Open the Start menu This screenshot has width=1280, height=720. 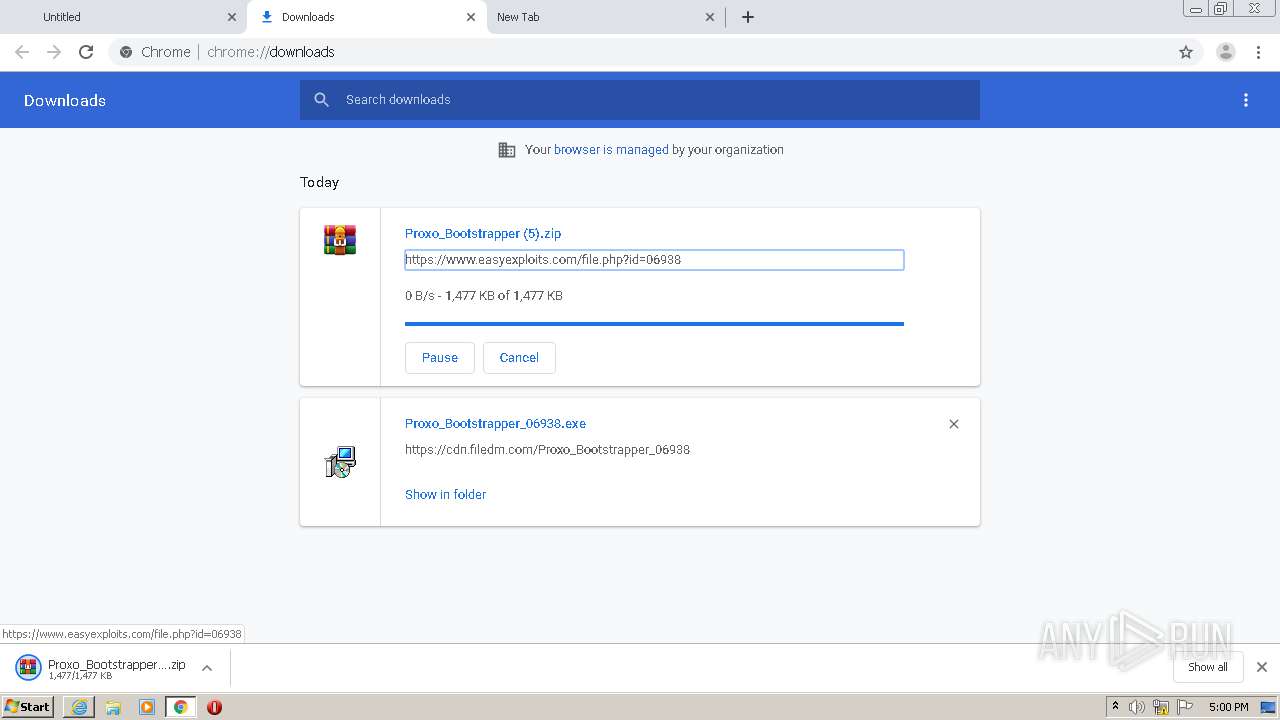(x=28, y=707)
